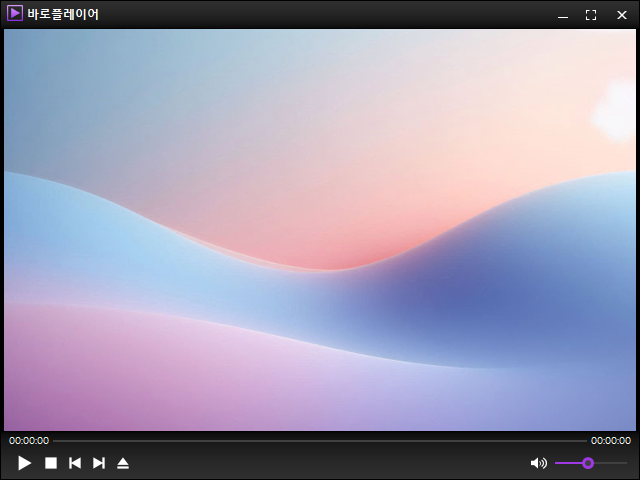Image resolution: width=640 pixels, height=480 pixels.
Task: Click the purple volume slider handle
Action: click(588, 463)
